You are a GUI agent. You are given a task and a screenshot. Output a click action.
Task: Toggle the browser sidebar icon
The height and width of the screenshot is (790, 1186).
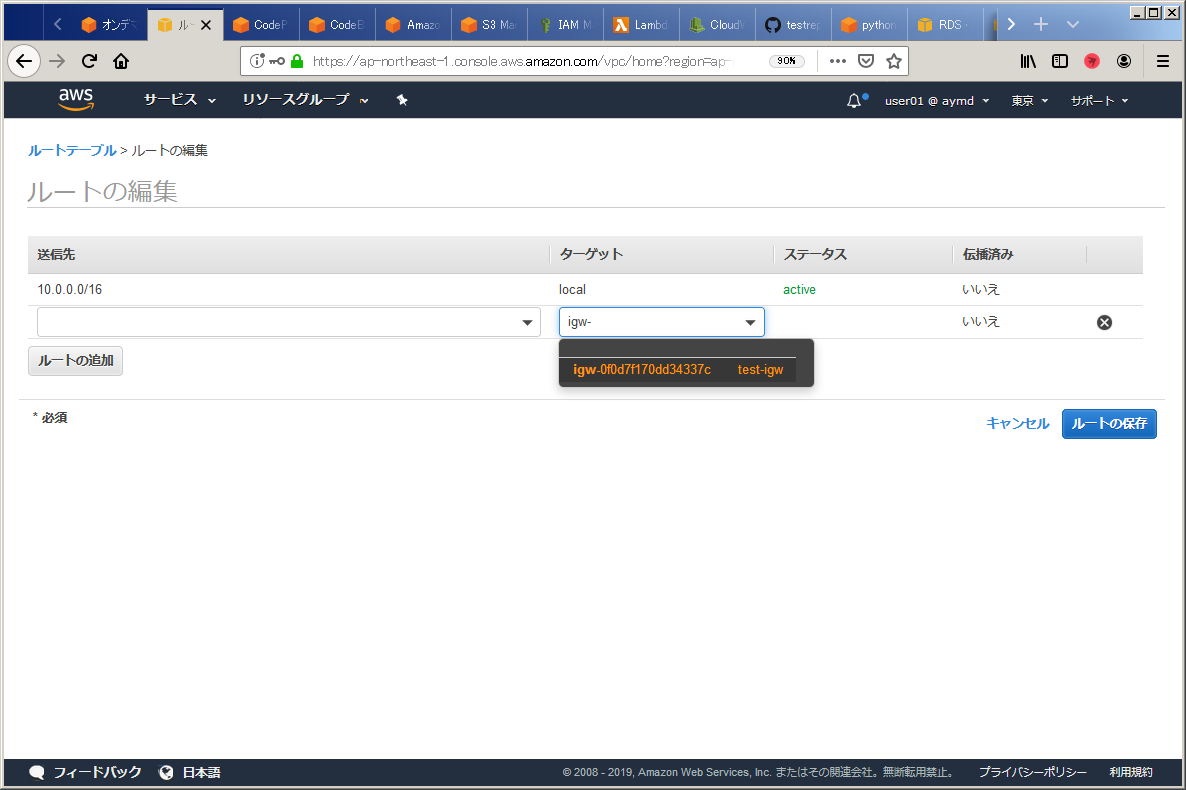pyautogui.click(x=1060, y=61)
